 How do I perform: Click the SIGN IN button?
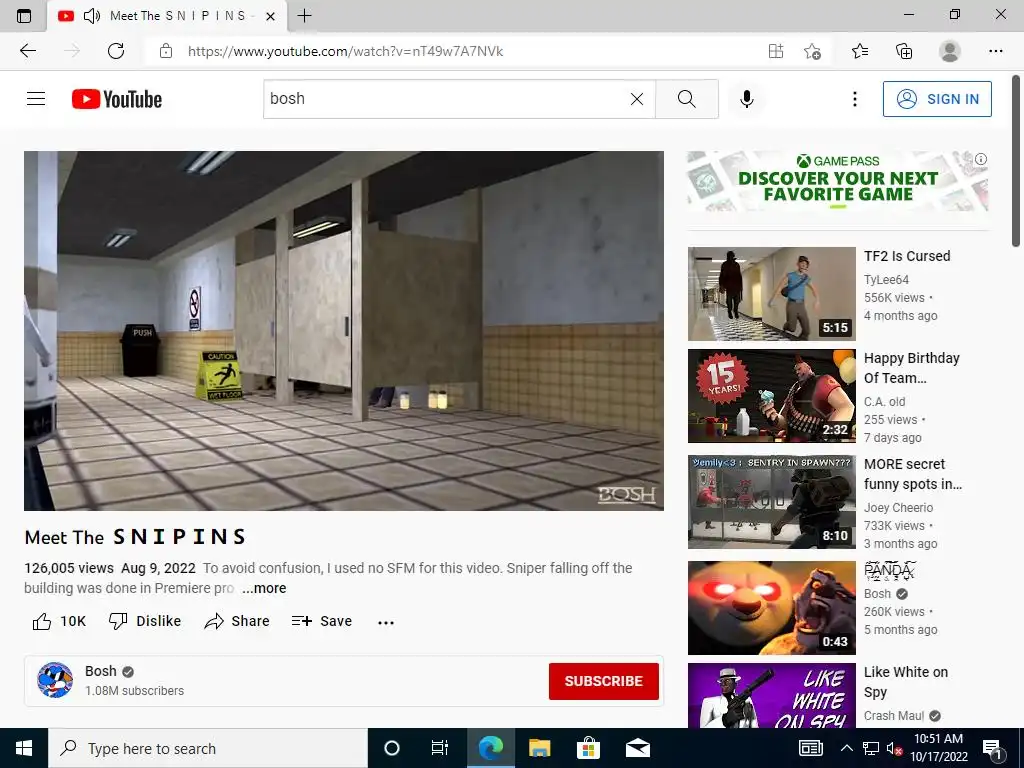[937, 99]
